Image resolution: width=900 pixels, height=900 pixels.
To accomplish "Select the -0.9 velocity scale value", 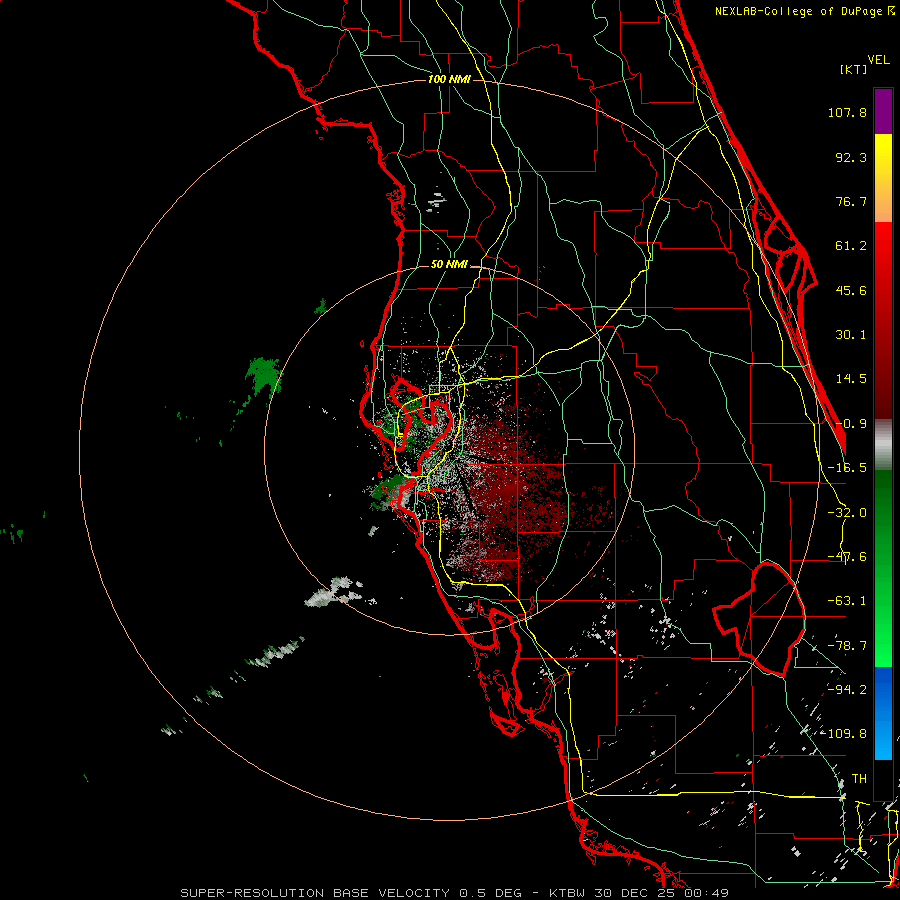I will coord(851,424).
